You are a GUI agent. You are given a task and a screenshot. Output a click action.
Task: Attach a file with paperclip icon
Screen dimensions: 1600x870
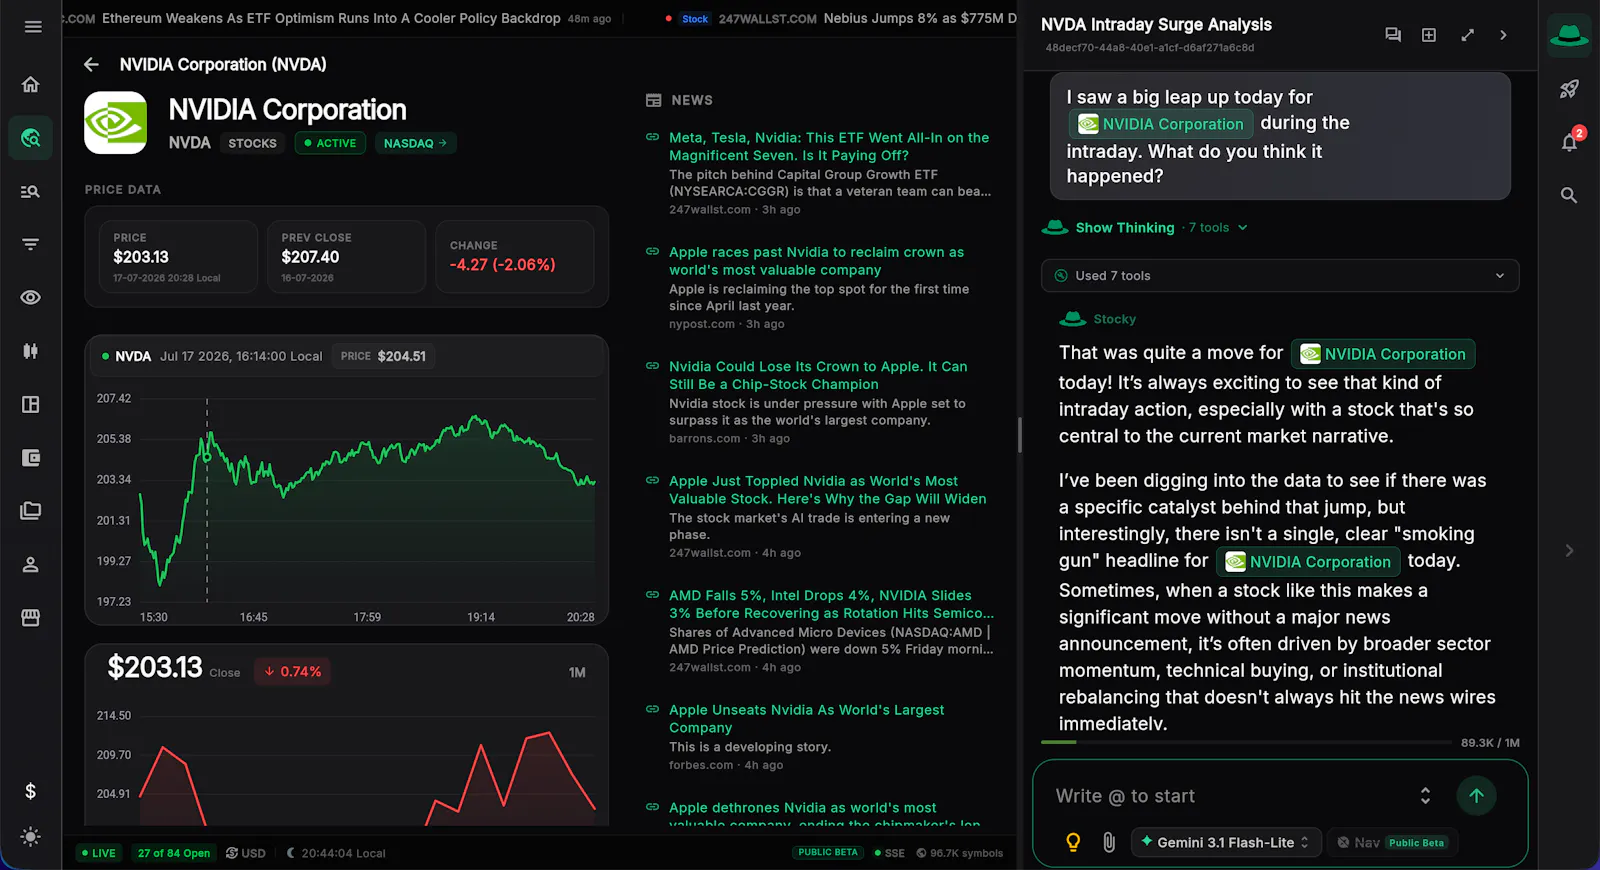(1109, 842)
